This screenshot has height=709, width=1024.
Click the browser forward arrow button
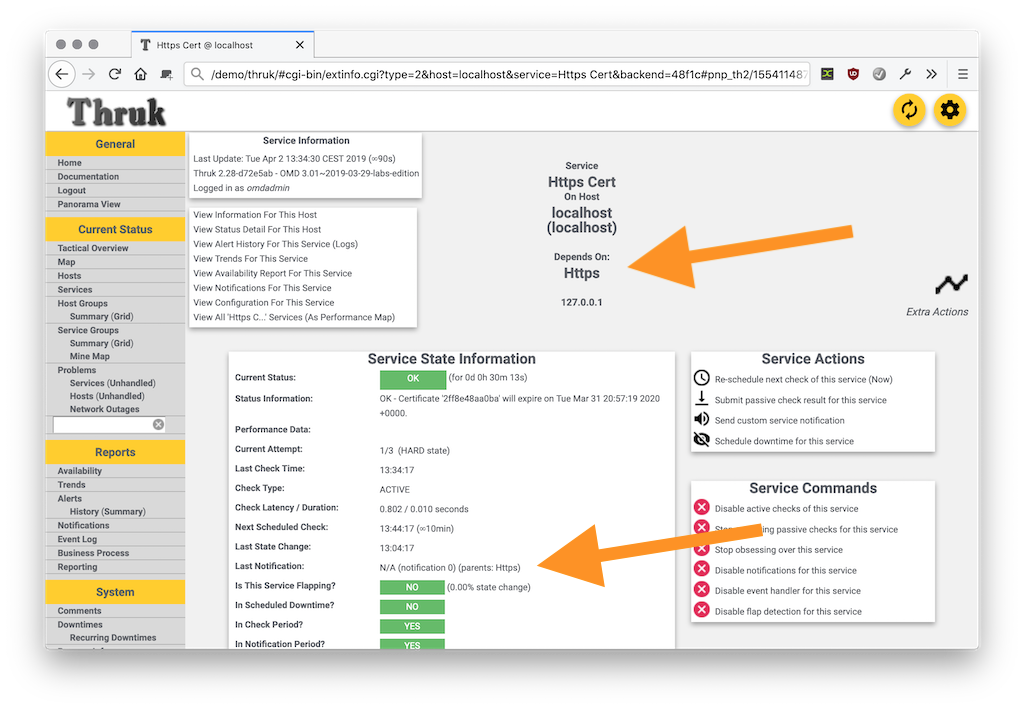coord(89,74)
